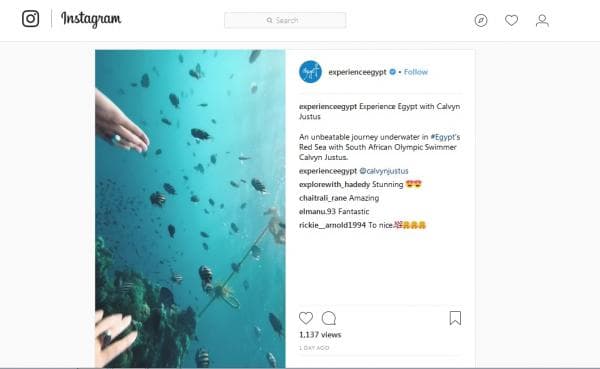Open the @calvynjustus mention link
Screen dimensions: 600x369
pyautogui.click(x=384, y=171)
